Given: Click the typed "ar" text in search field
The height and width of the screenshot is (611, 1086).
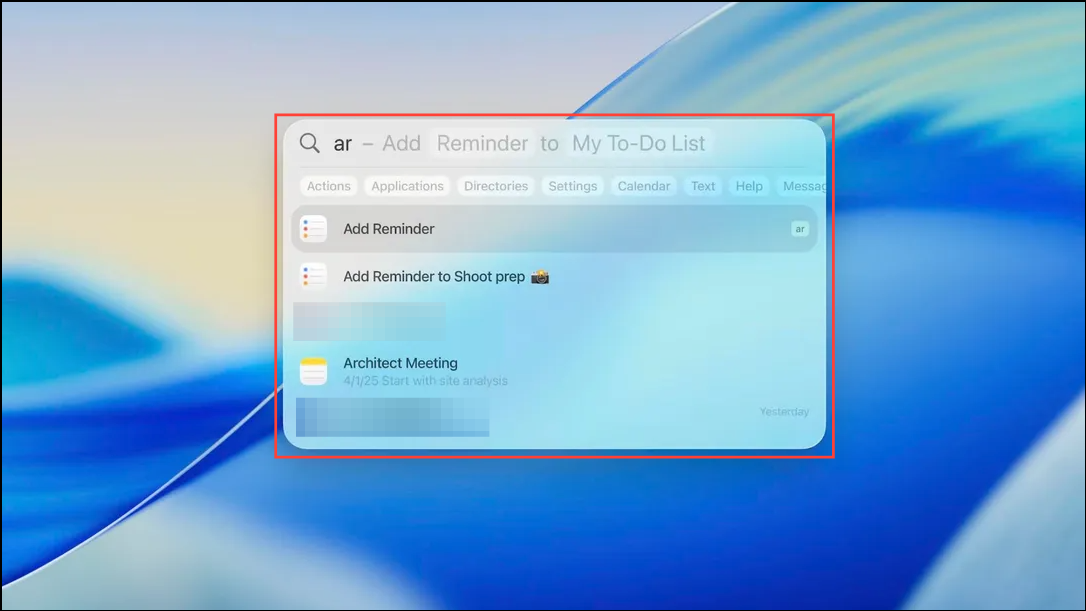Looking at the screenshot, I should pyautogui.click(x=342, y=144).
